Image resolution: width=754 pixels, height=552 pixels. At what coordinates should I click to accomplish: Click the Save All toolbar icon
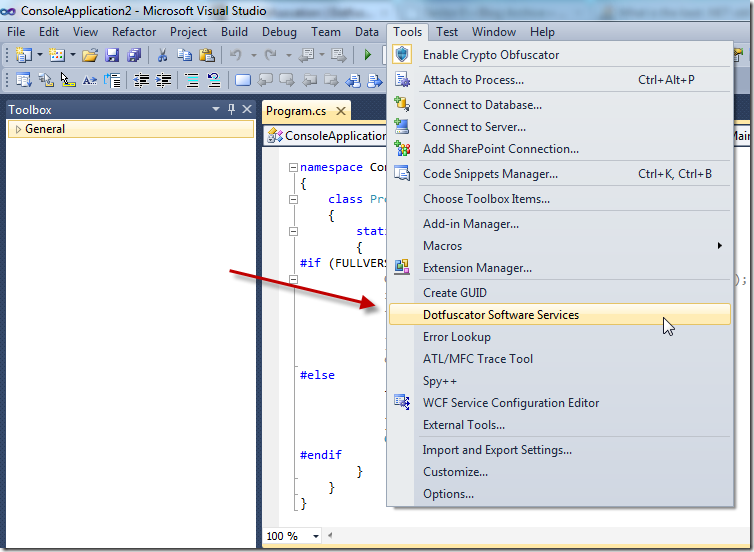132,55
